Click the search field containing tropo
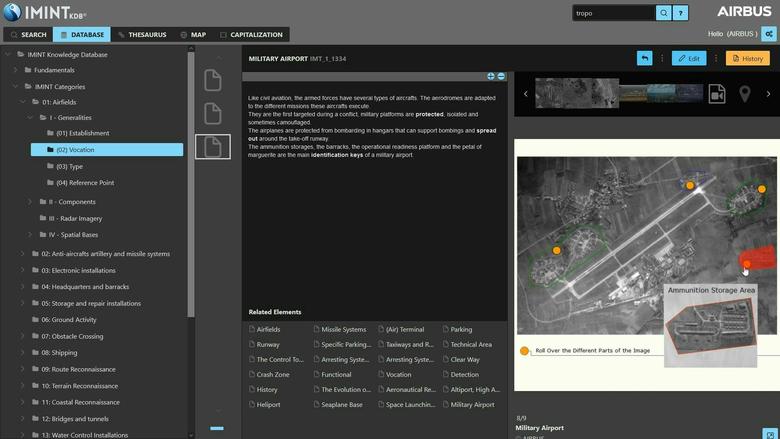Viewport: 780px width, 439px height. click(x=613, y=13)
